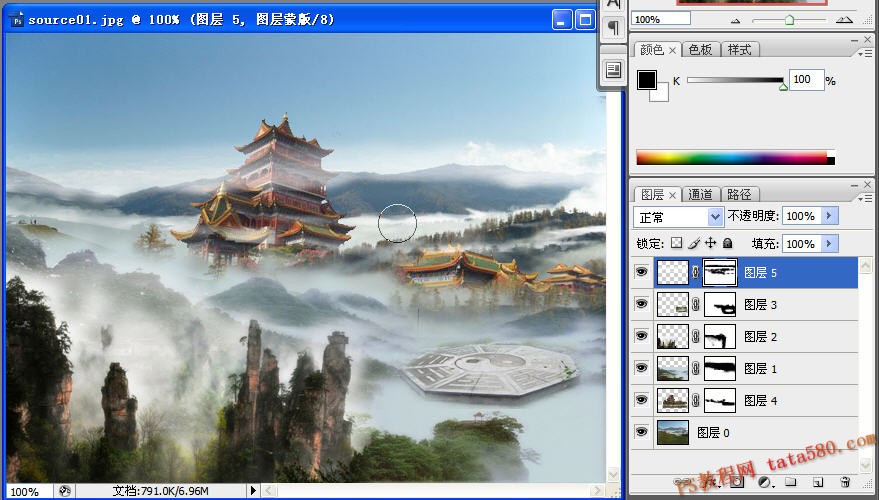The width and height of the screenshot is (879, 500).
Task: Click the layers list scroll-up arrow
Action: (866, 265)
